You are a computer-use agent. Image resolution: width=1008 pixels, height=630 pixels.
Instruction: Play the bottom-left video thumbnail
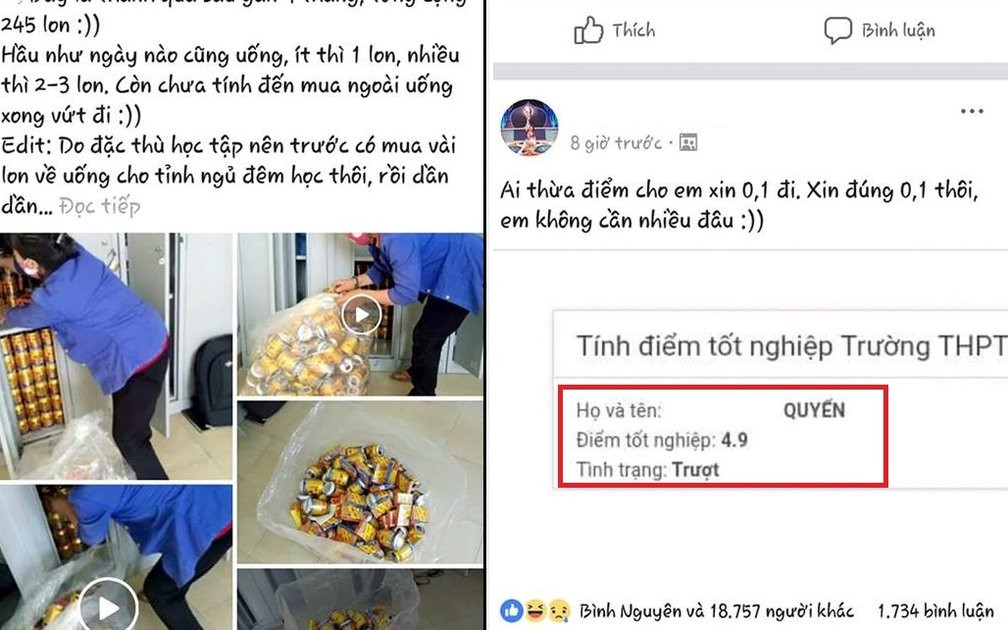coord(108,607)
